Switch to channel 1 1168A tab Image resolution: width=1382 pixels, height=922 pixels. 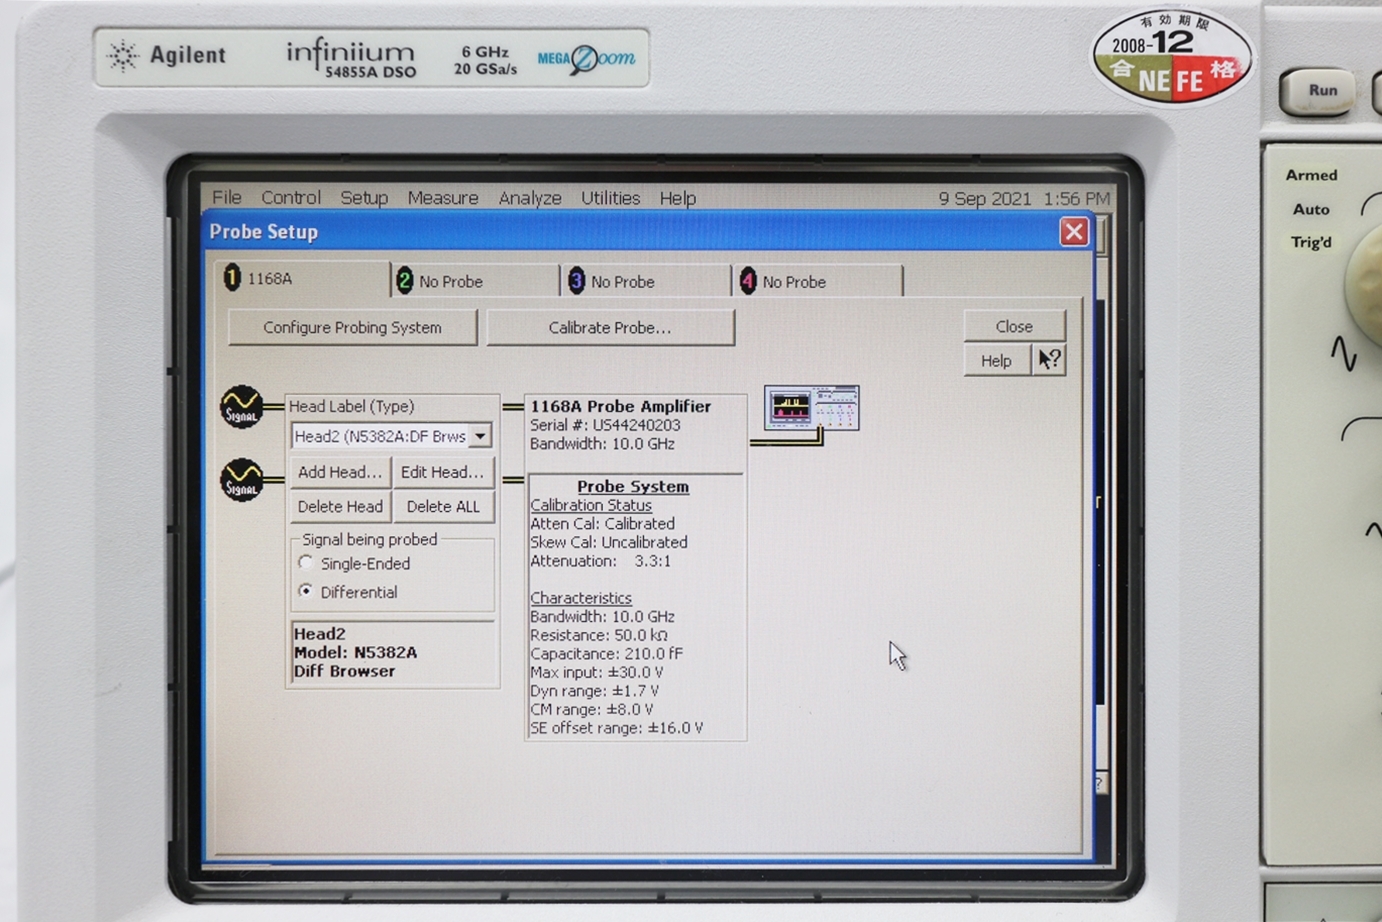pyautogui.click(x=303, y=279)
